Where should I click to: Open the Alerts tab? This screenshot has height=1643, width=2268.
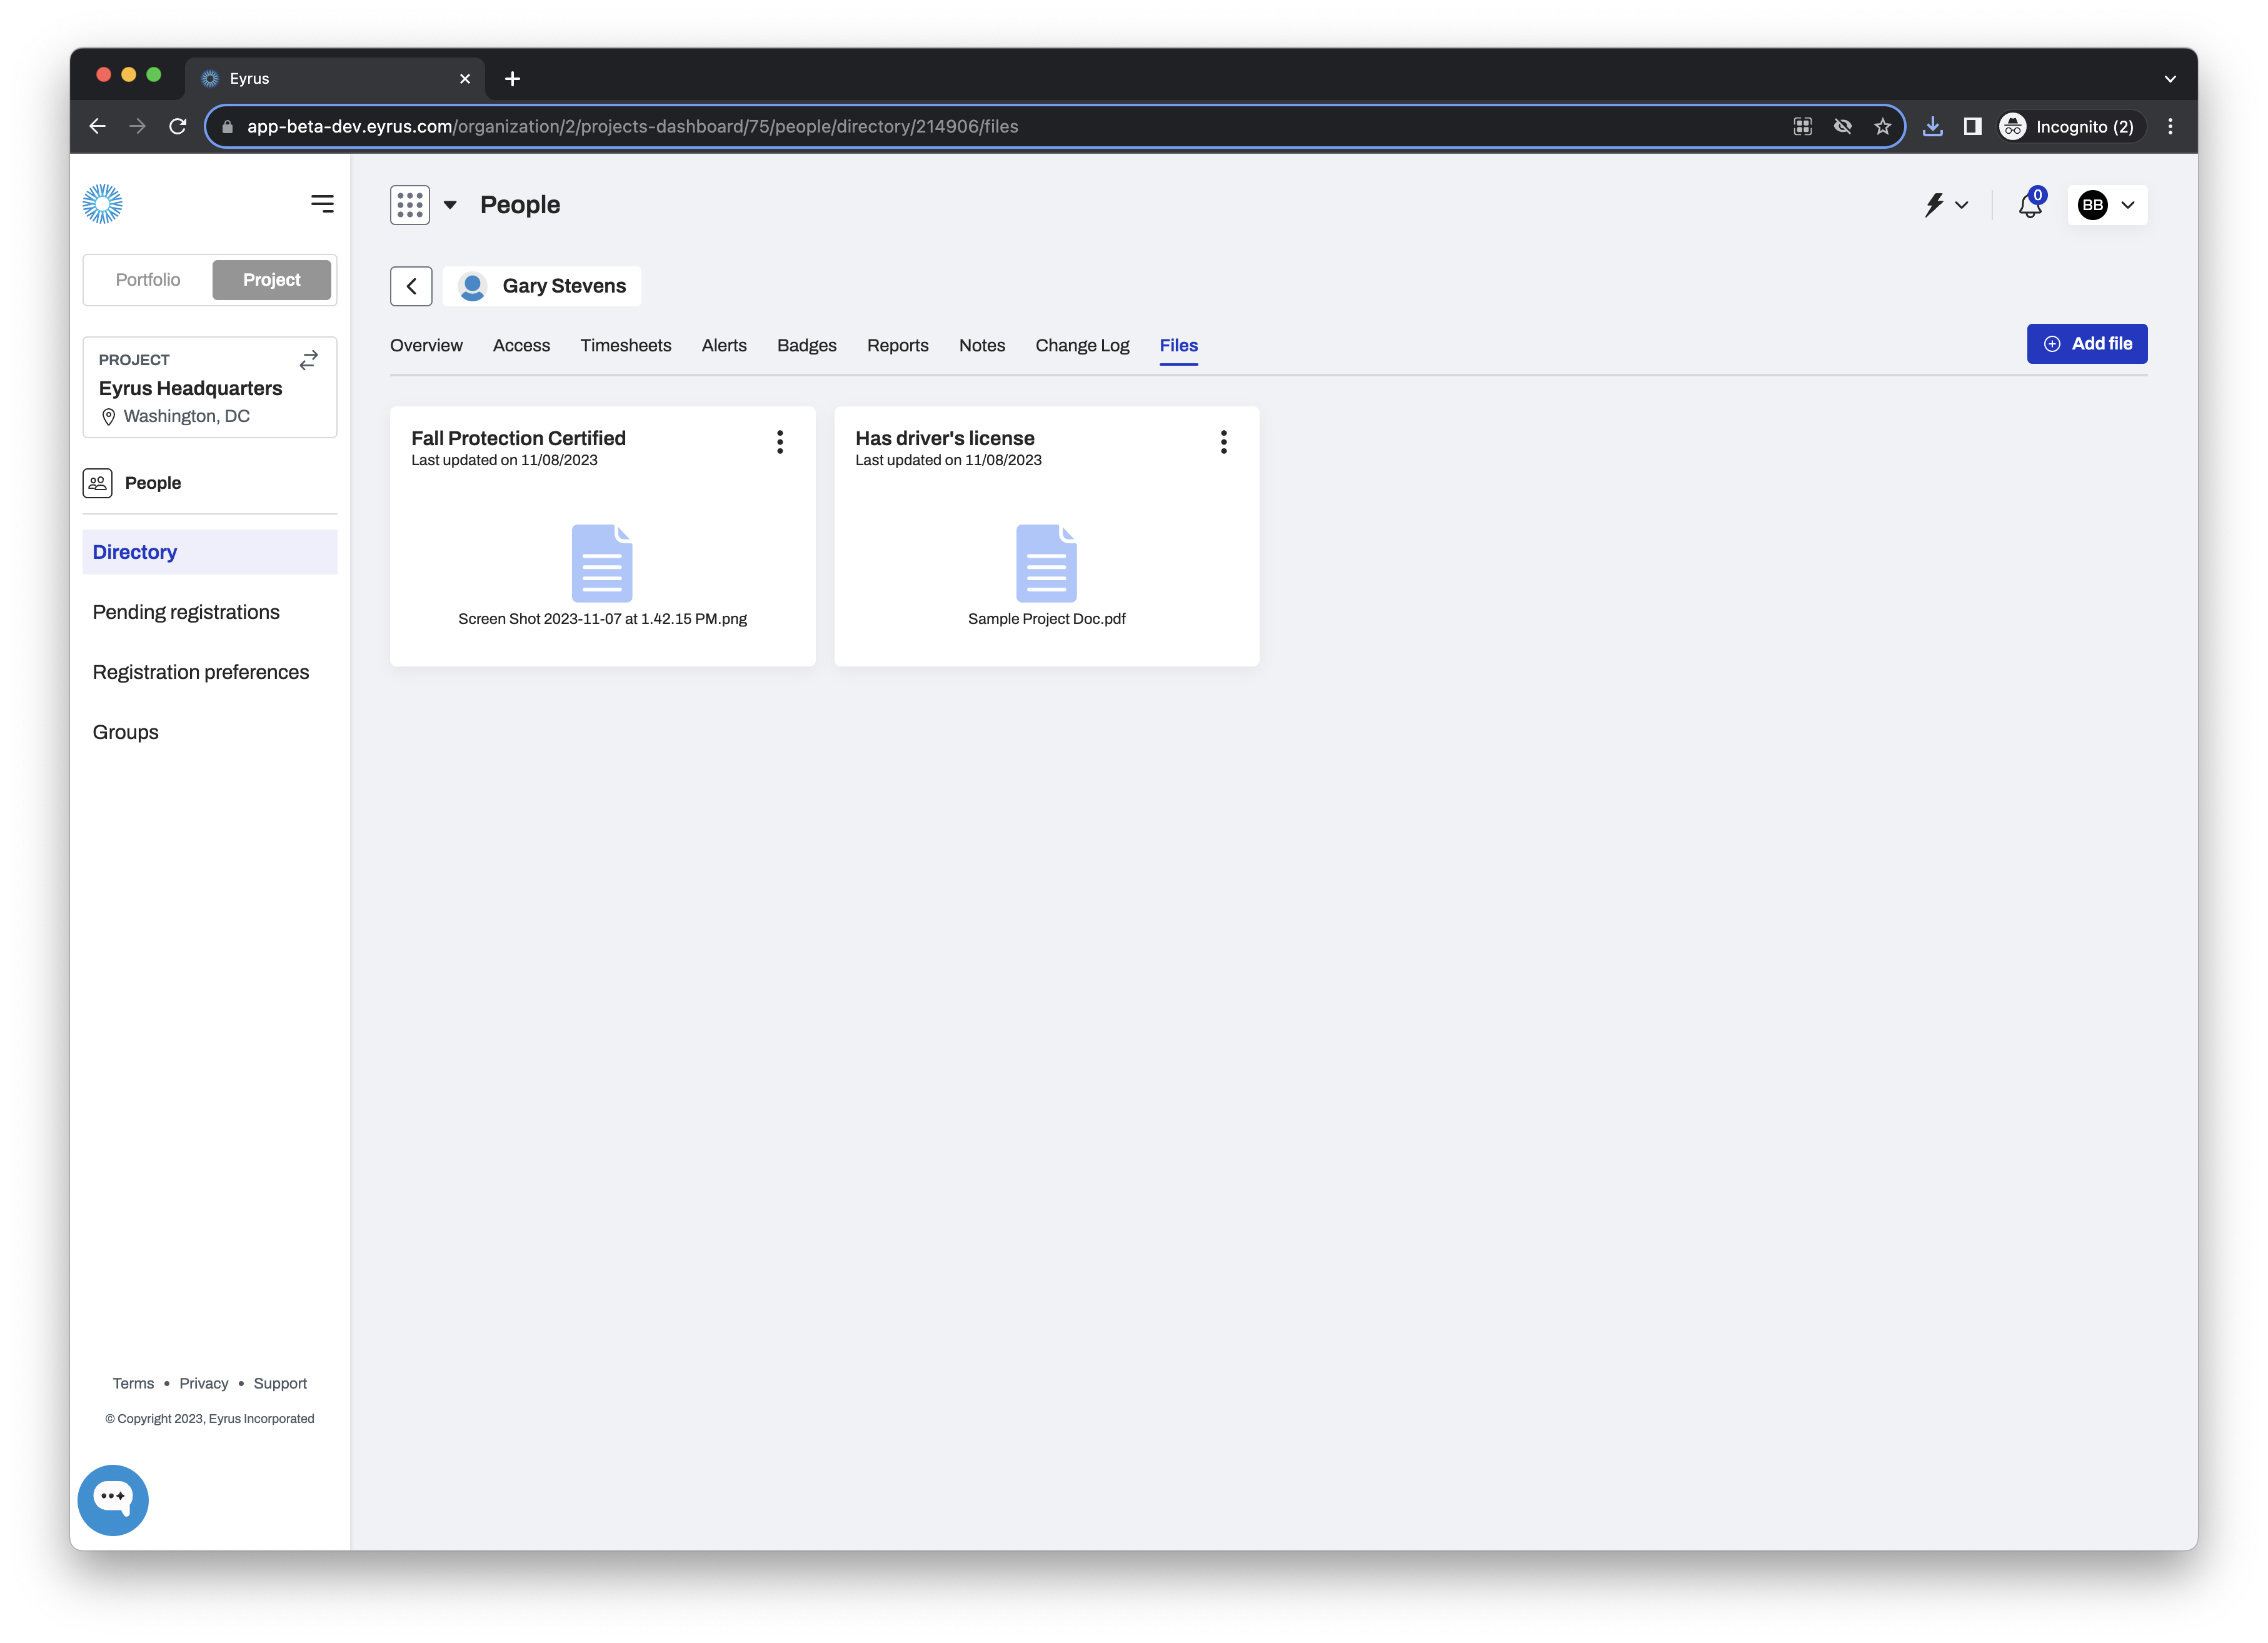(x=724, y=345)
